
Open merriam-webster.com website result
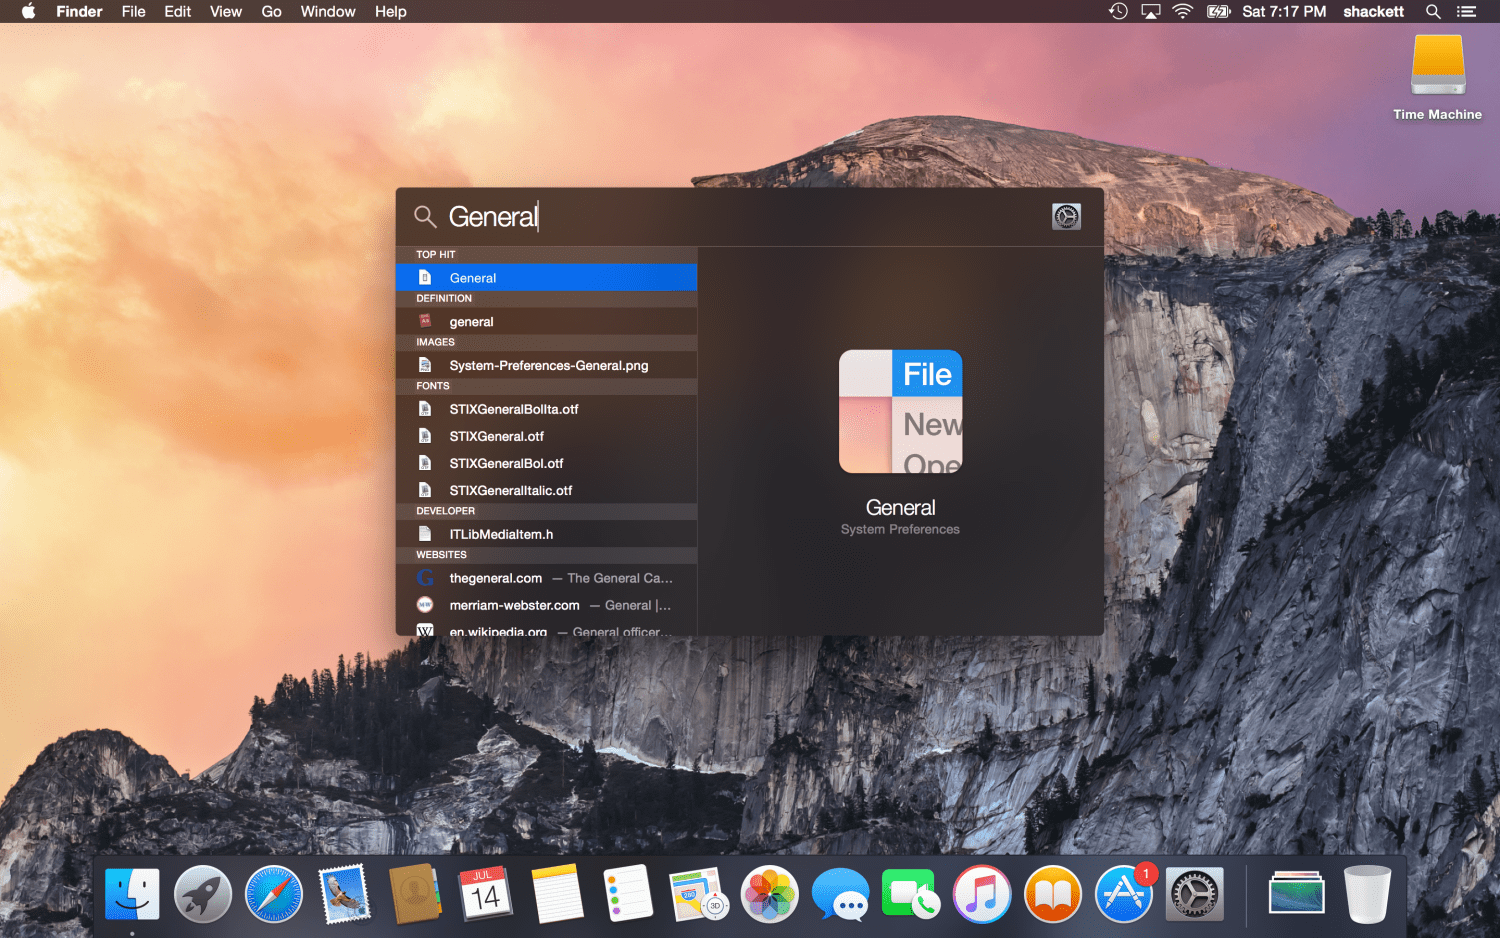(514, 606)
